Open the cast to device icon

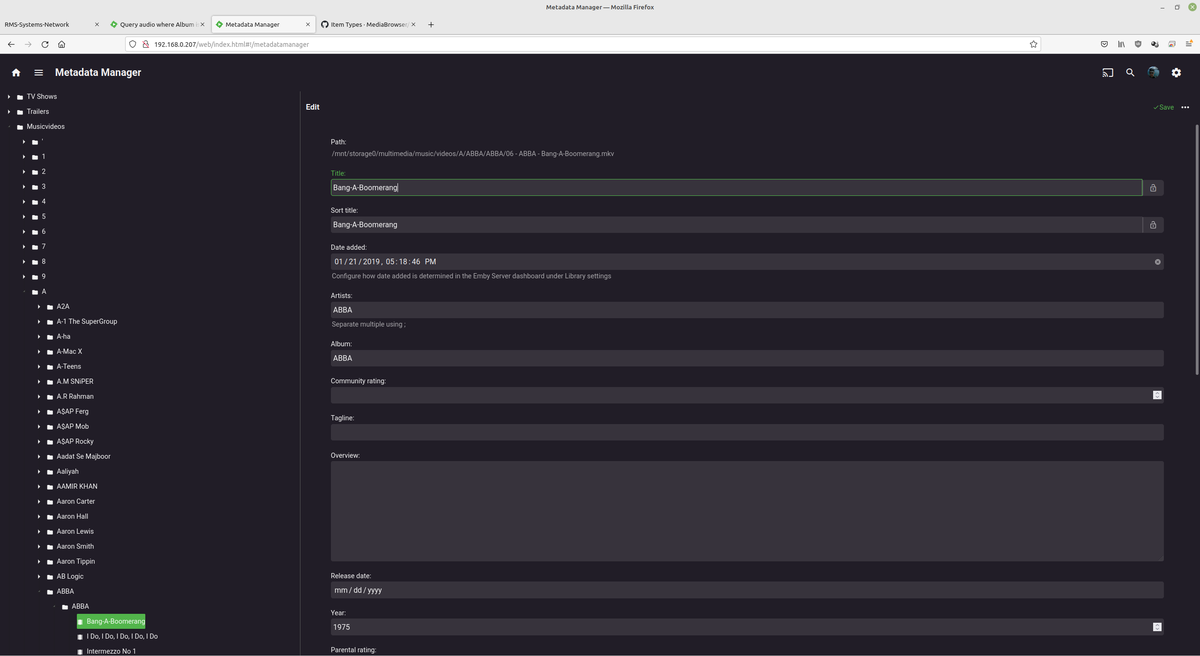(x=1108, y=72)
